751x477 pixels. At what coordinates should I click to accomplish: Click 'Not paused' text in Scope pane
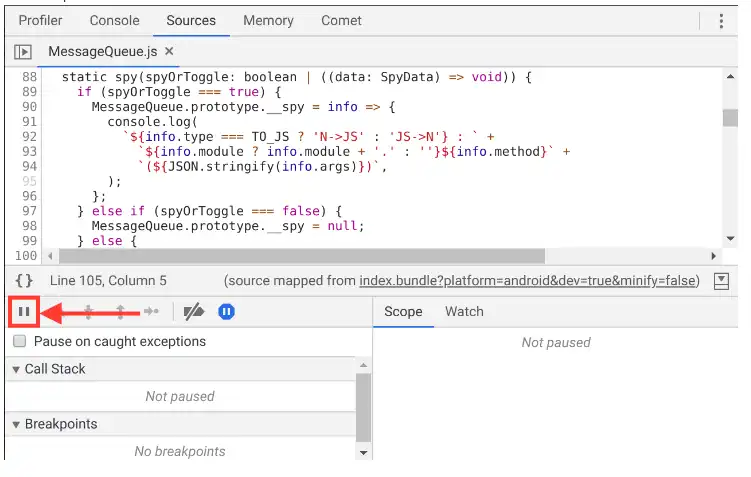coord(556,342)
